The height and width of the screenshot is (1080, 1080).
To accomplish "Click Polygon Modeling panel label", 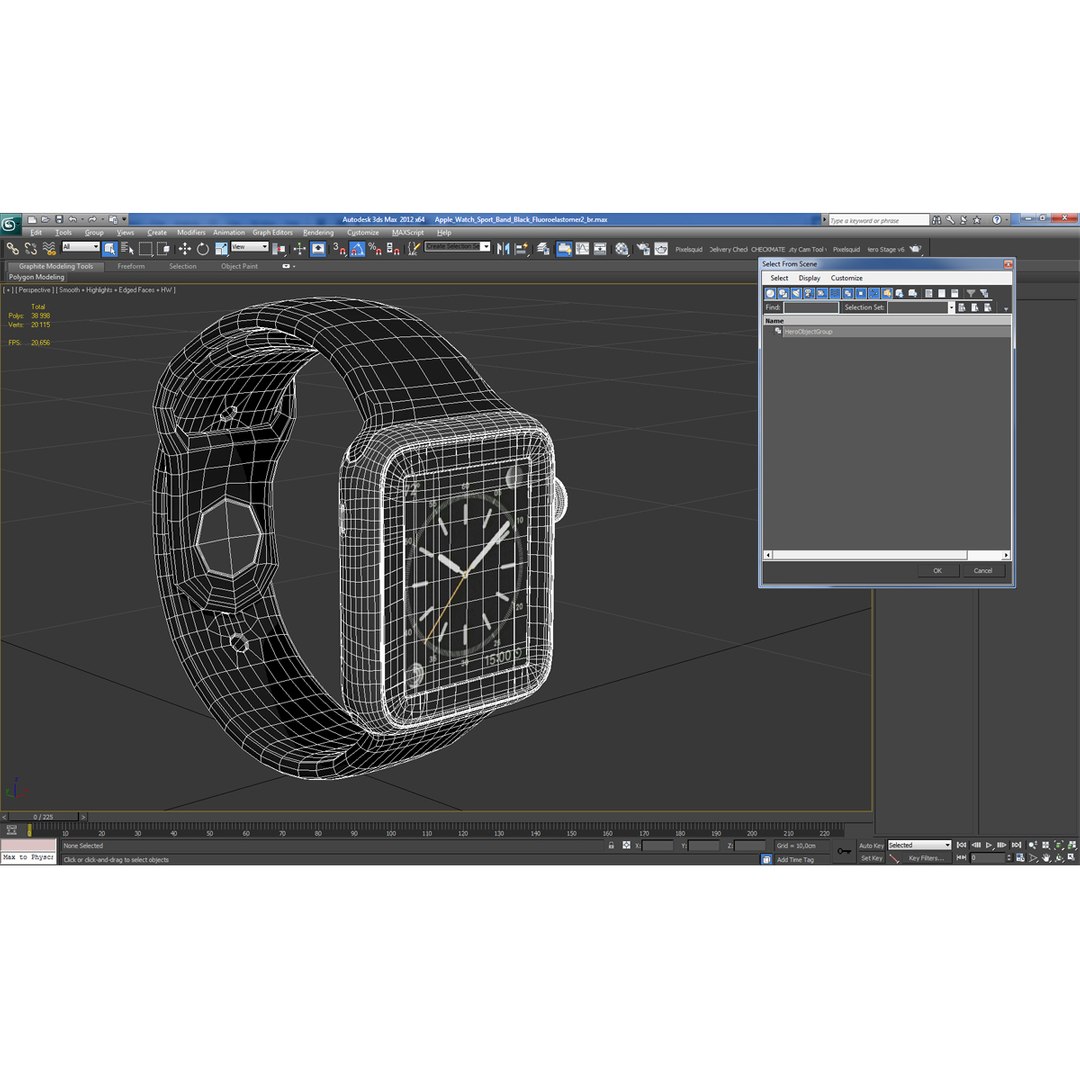I will coord(37,277).
